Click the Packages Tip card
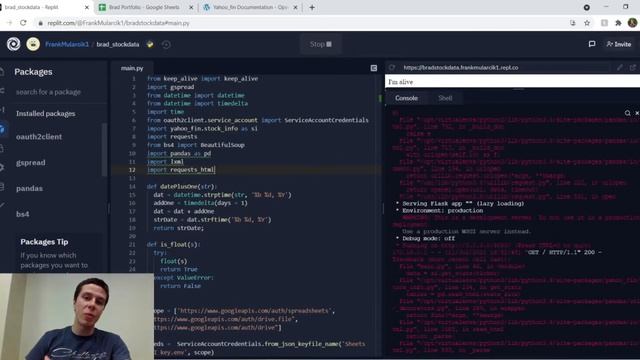 point(60,253)
